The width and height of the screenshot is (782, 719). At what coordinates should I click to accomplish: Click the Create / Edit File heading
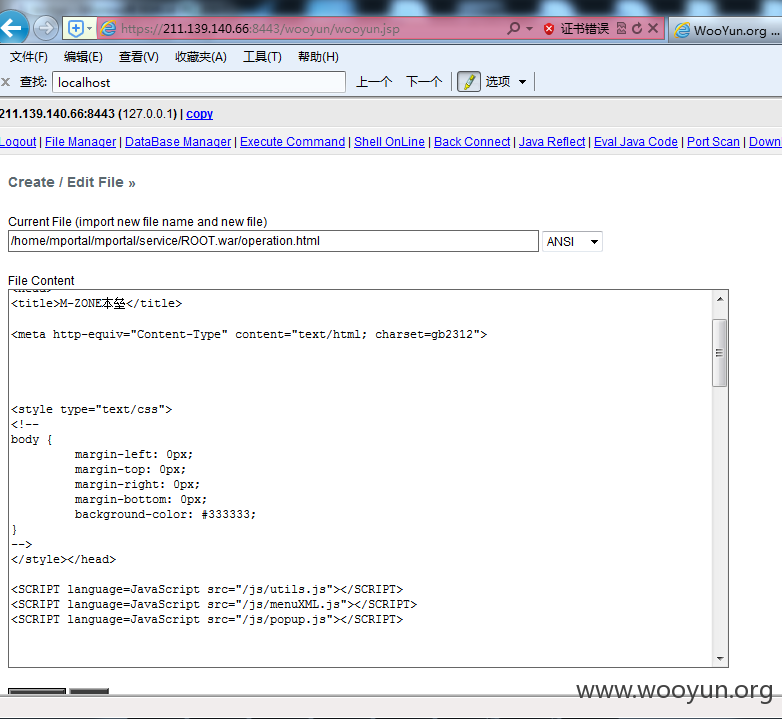(72, 182)
